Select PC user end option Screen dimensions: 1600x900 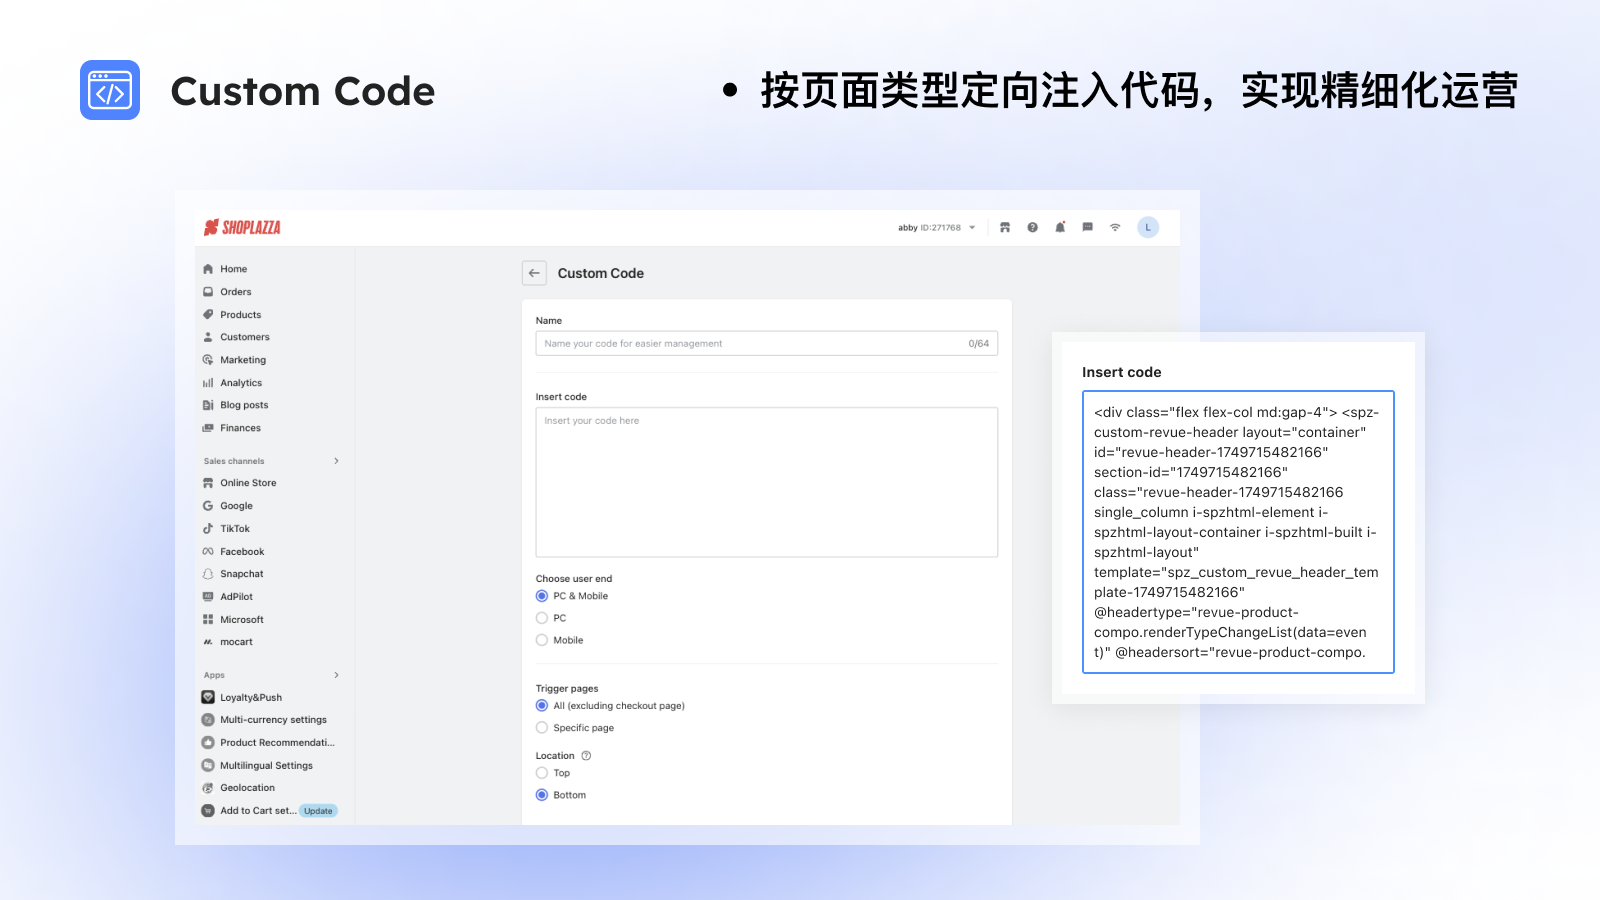(542, 618)
